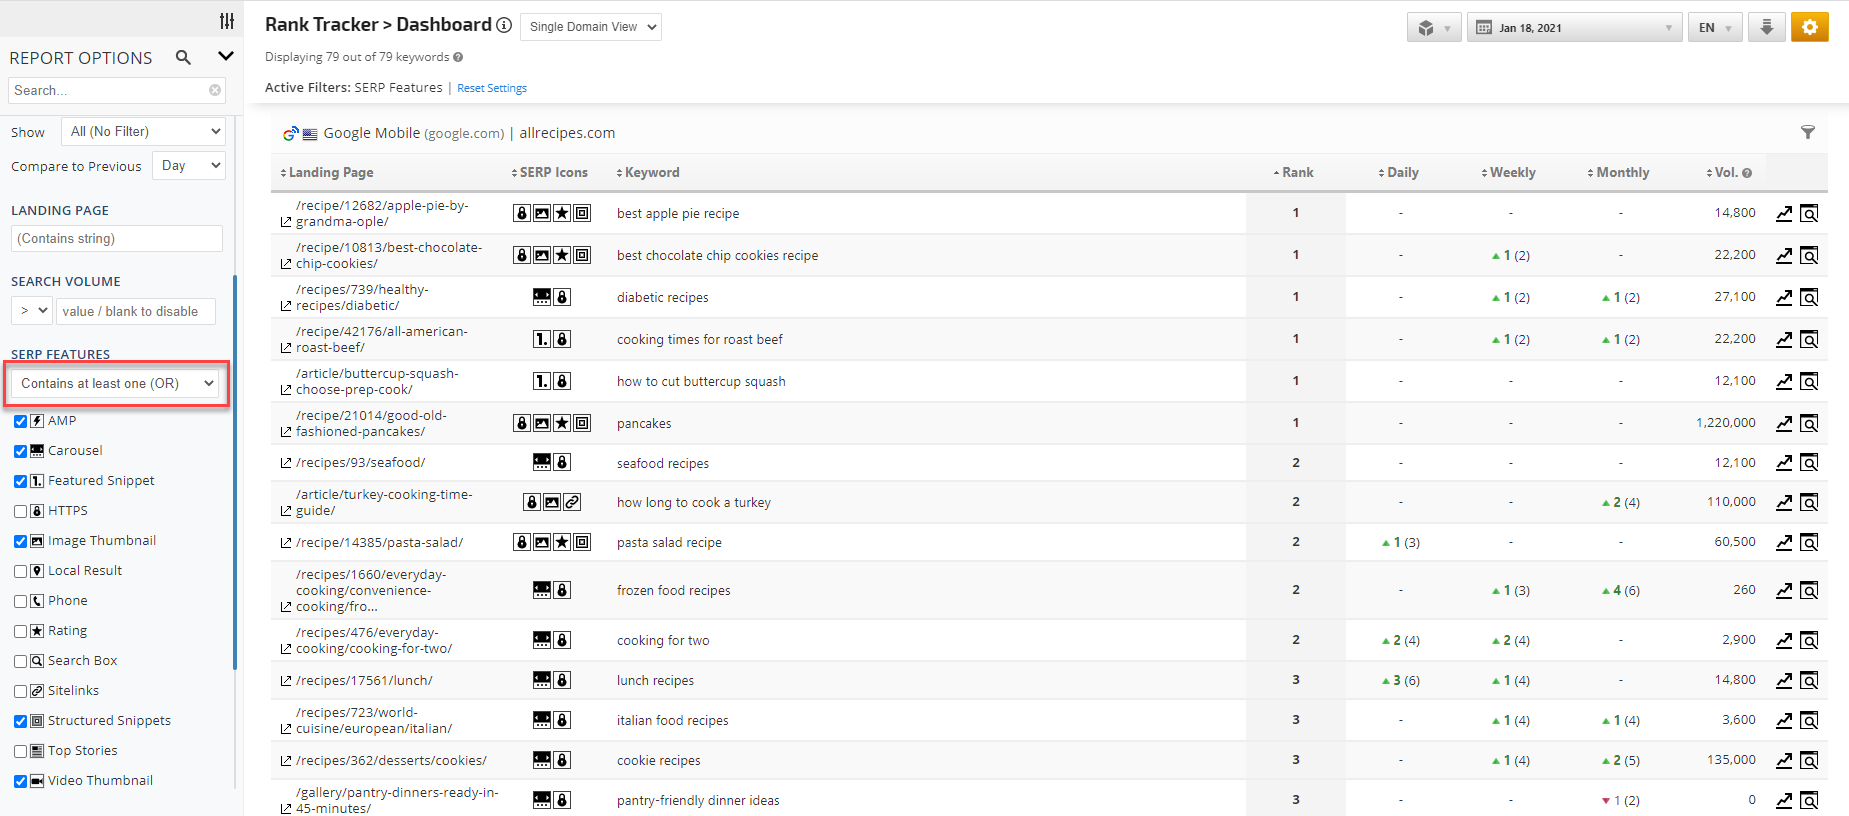Uncheck the AMP checkbox
The image size is (1849, 816).
tap(21, 421)
